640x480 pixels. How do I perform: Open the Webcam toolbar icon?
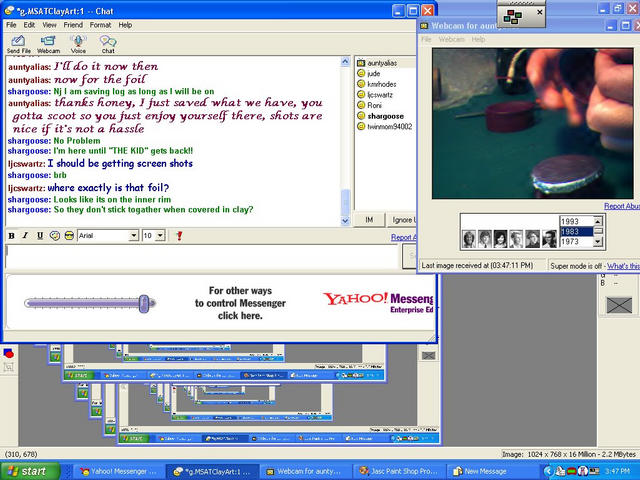point(48,44)
